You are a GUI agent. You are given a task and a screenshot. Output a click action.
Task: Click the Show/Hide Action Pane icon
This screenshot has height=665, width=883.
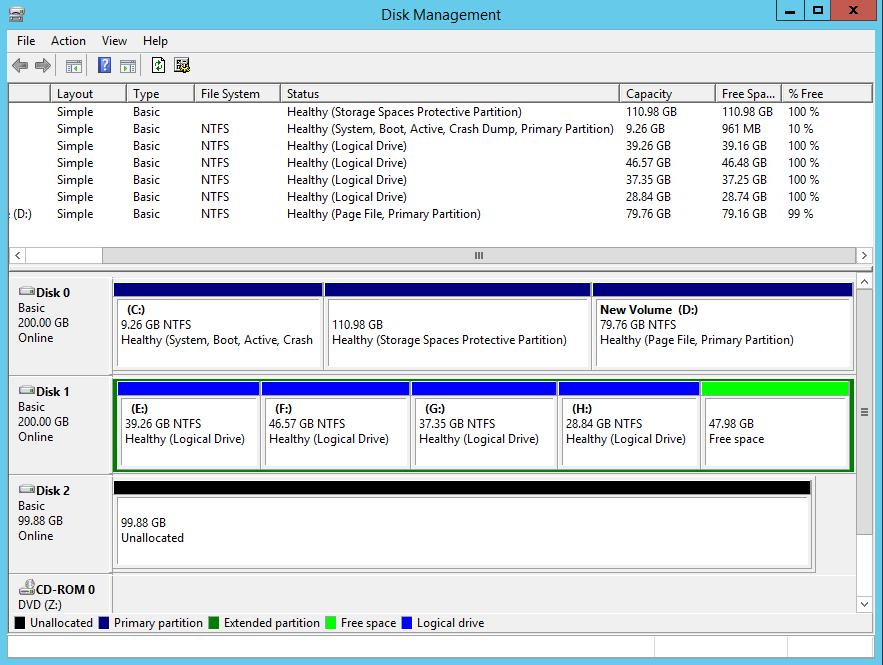coord(127,66)
